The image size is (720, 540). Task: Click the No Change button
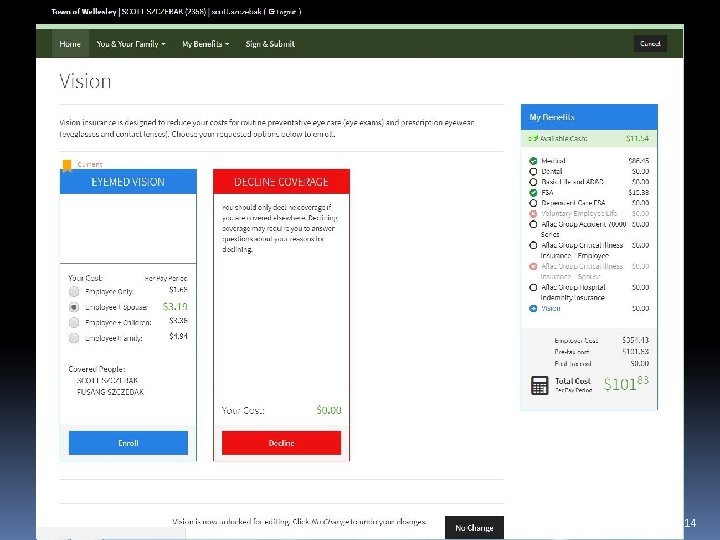(x=474, y=528)
